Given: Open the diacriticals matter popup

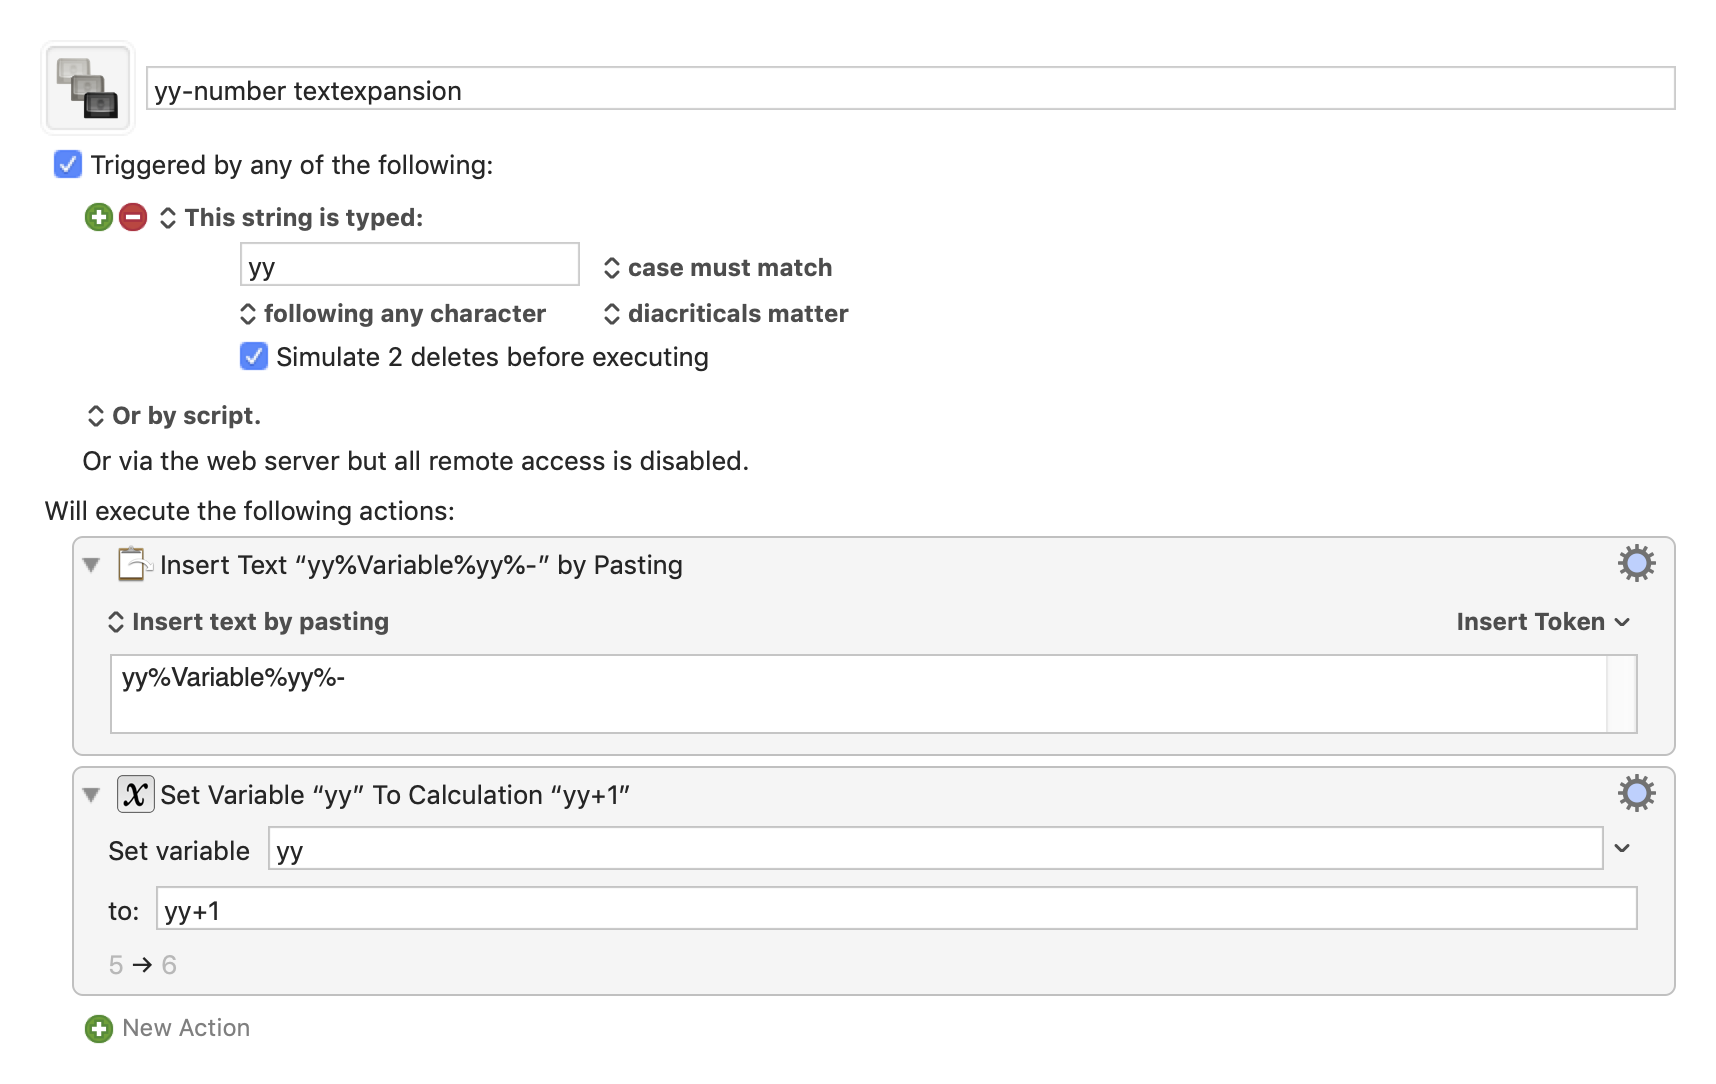Looking at the screenshot, I should [726, 314].
